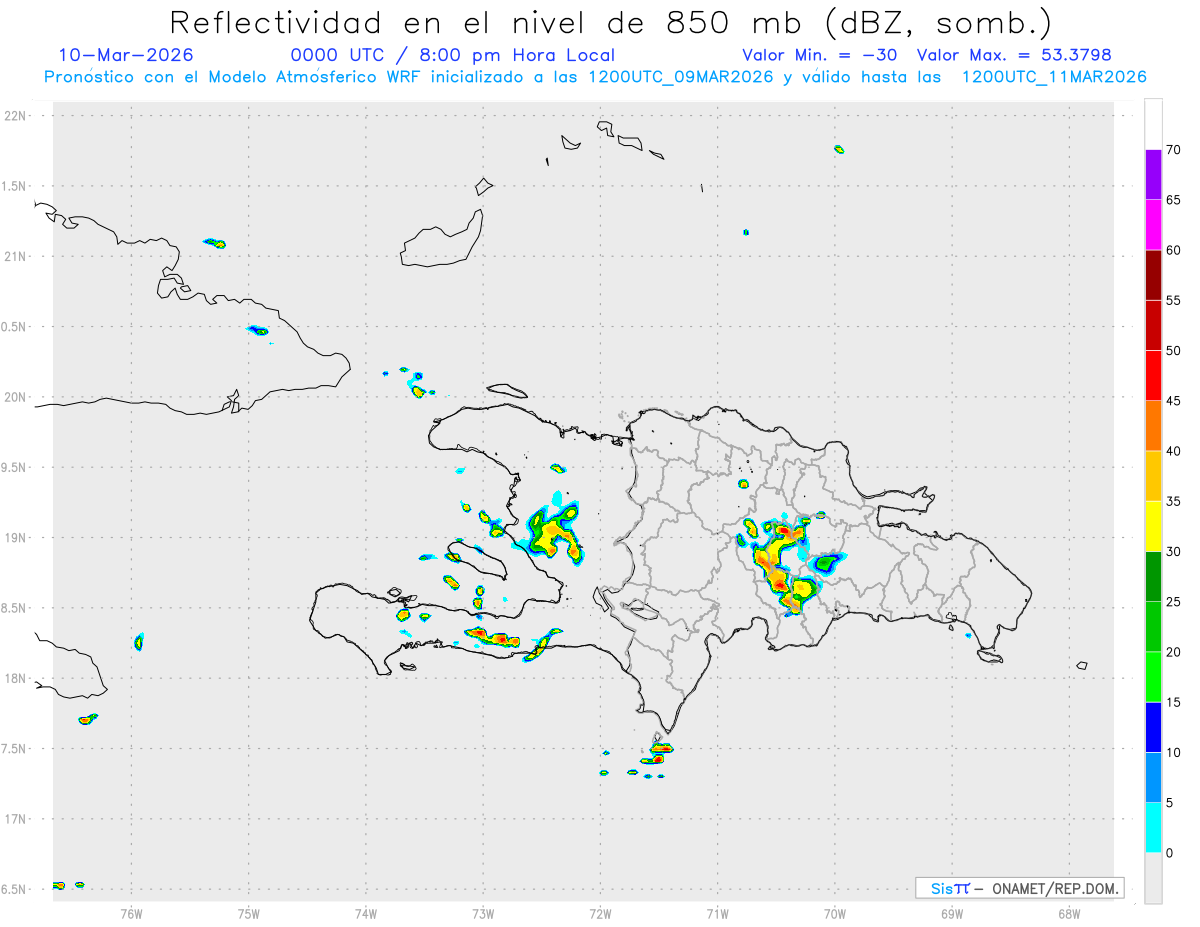Click the '1200UTC_09MAR2026' initialization time
This screenshot has height=927, width=1200.
point(679,77)
